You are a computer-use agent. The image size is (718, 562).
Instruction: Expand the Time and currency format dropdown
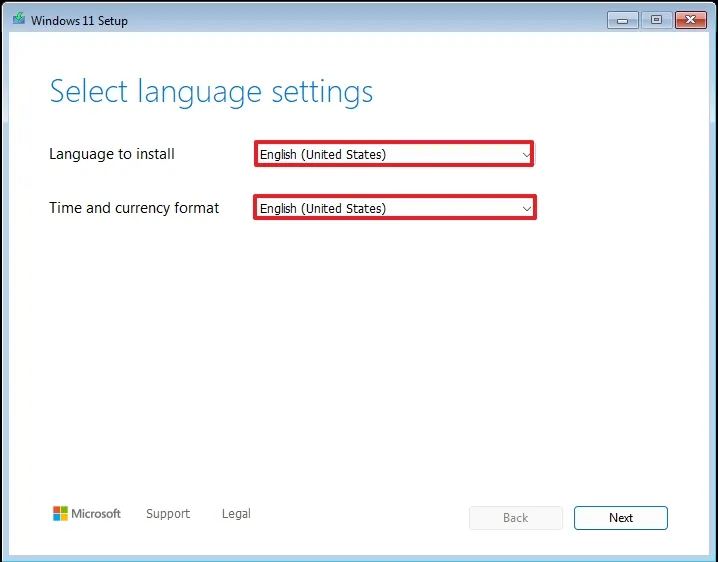(x=394, y=208)
